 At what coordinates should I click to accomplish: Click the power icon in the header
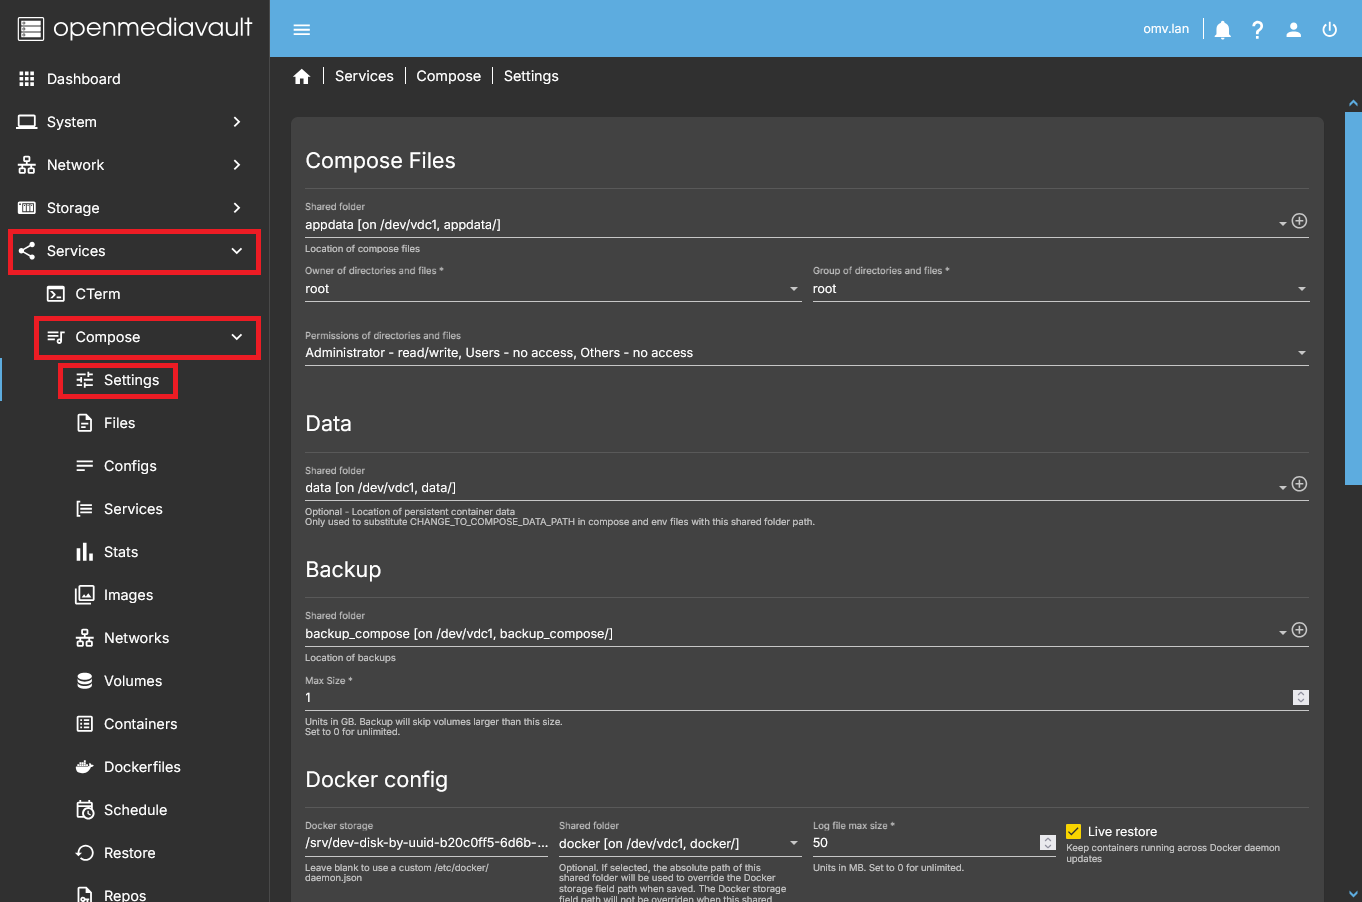[x=1329, y=30]
